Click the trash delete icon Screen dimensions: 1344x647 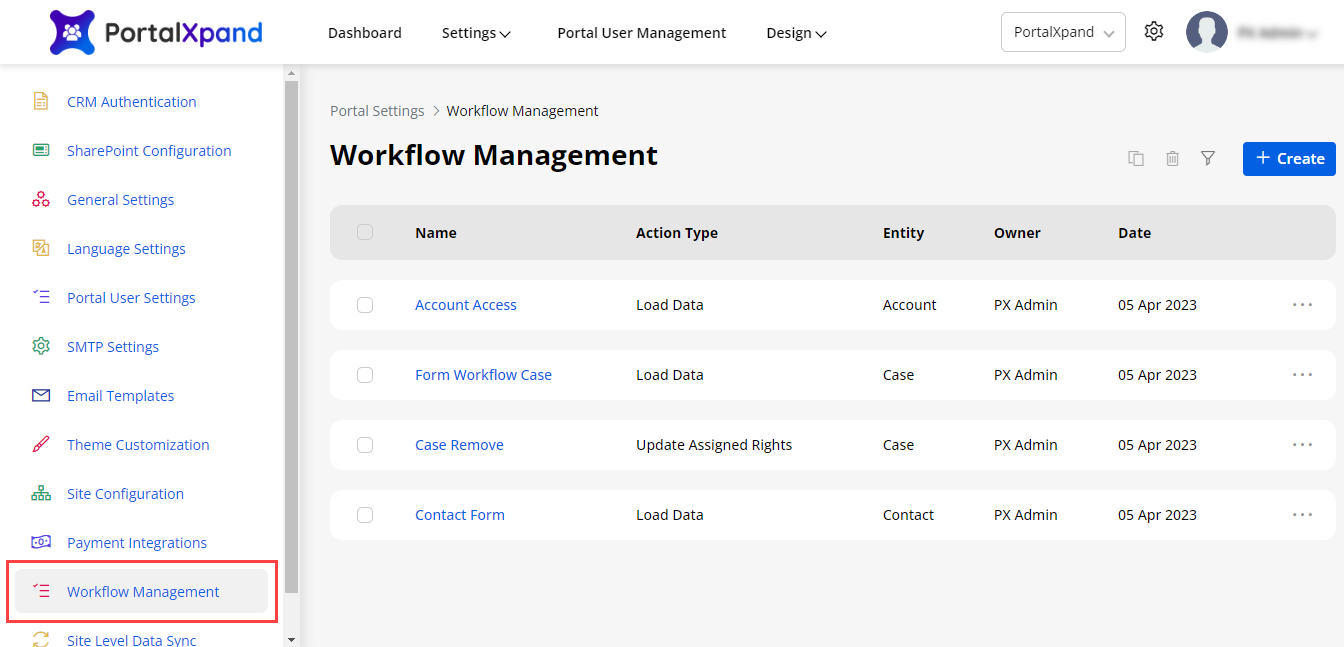pos(1172,158)
